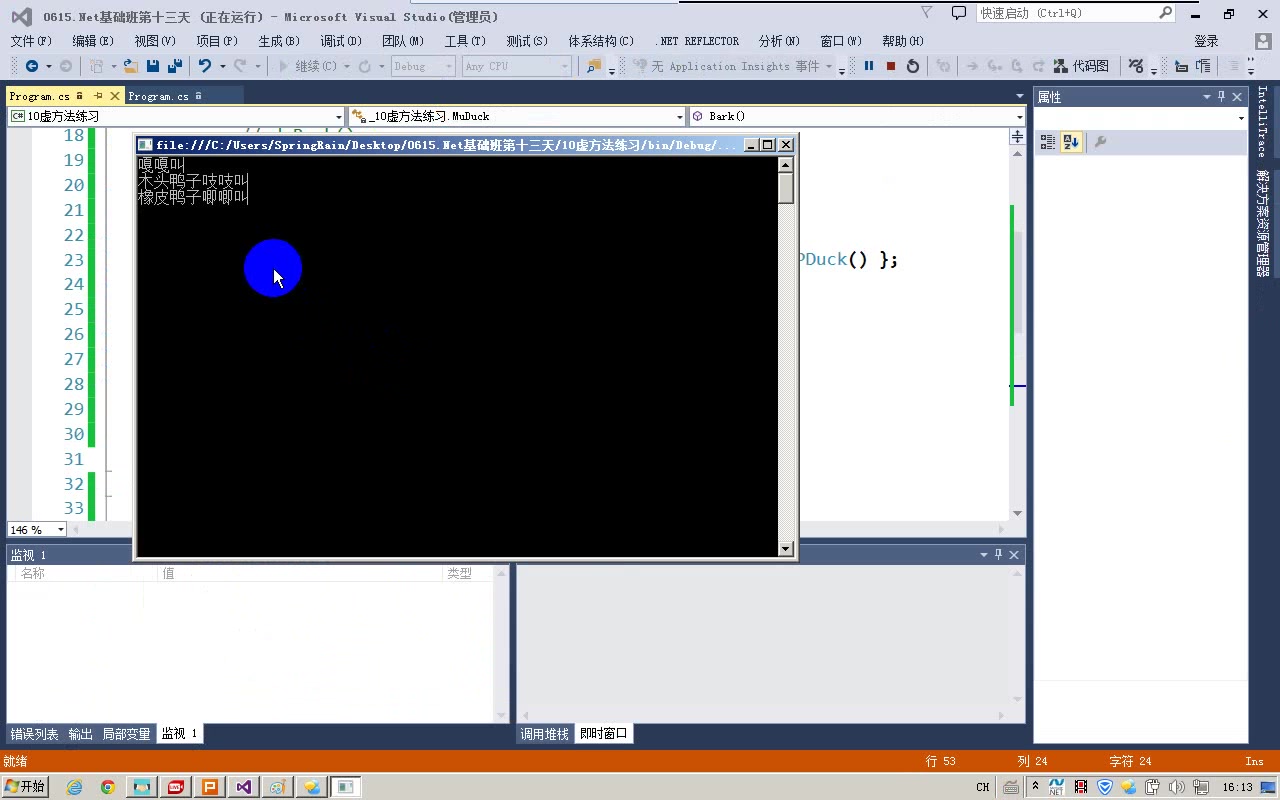Image resolution: width=1280 pixels, height=800 pixels.
Task: Open the 生成(B) menu
Action: [x=279, y=41]
